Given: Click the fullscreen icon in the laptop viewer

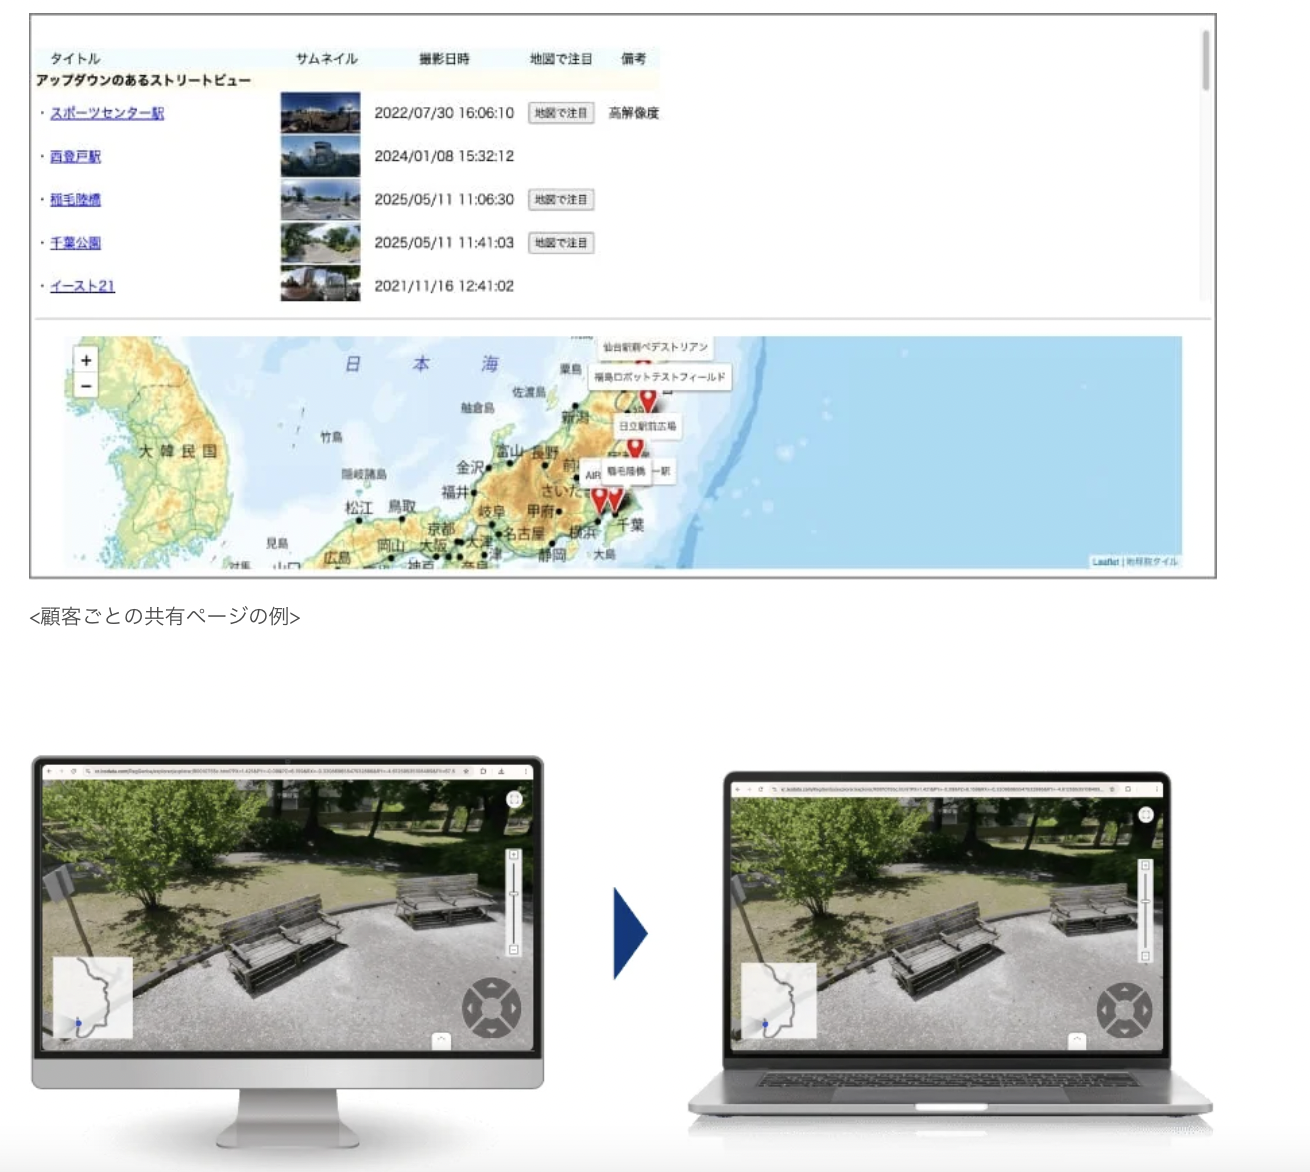Looking at the screenshot, I should [1146, 815].
